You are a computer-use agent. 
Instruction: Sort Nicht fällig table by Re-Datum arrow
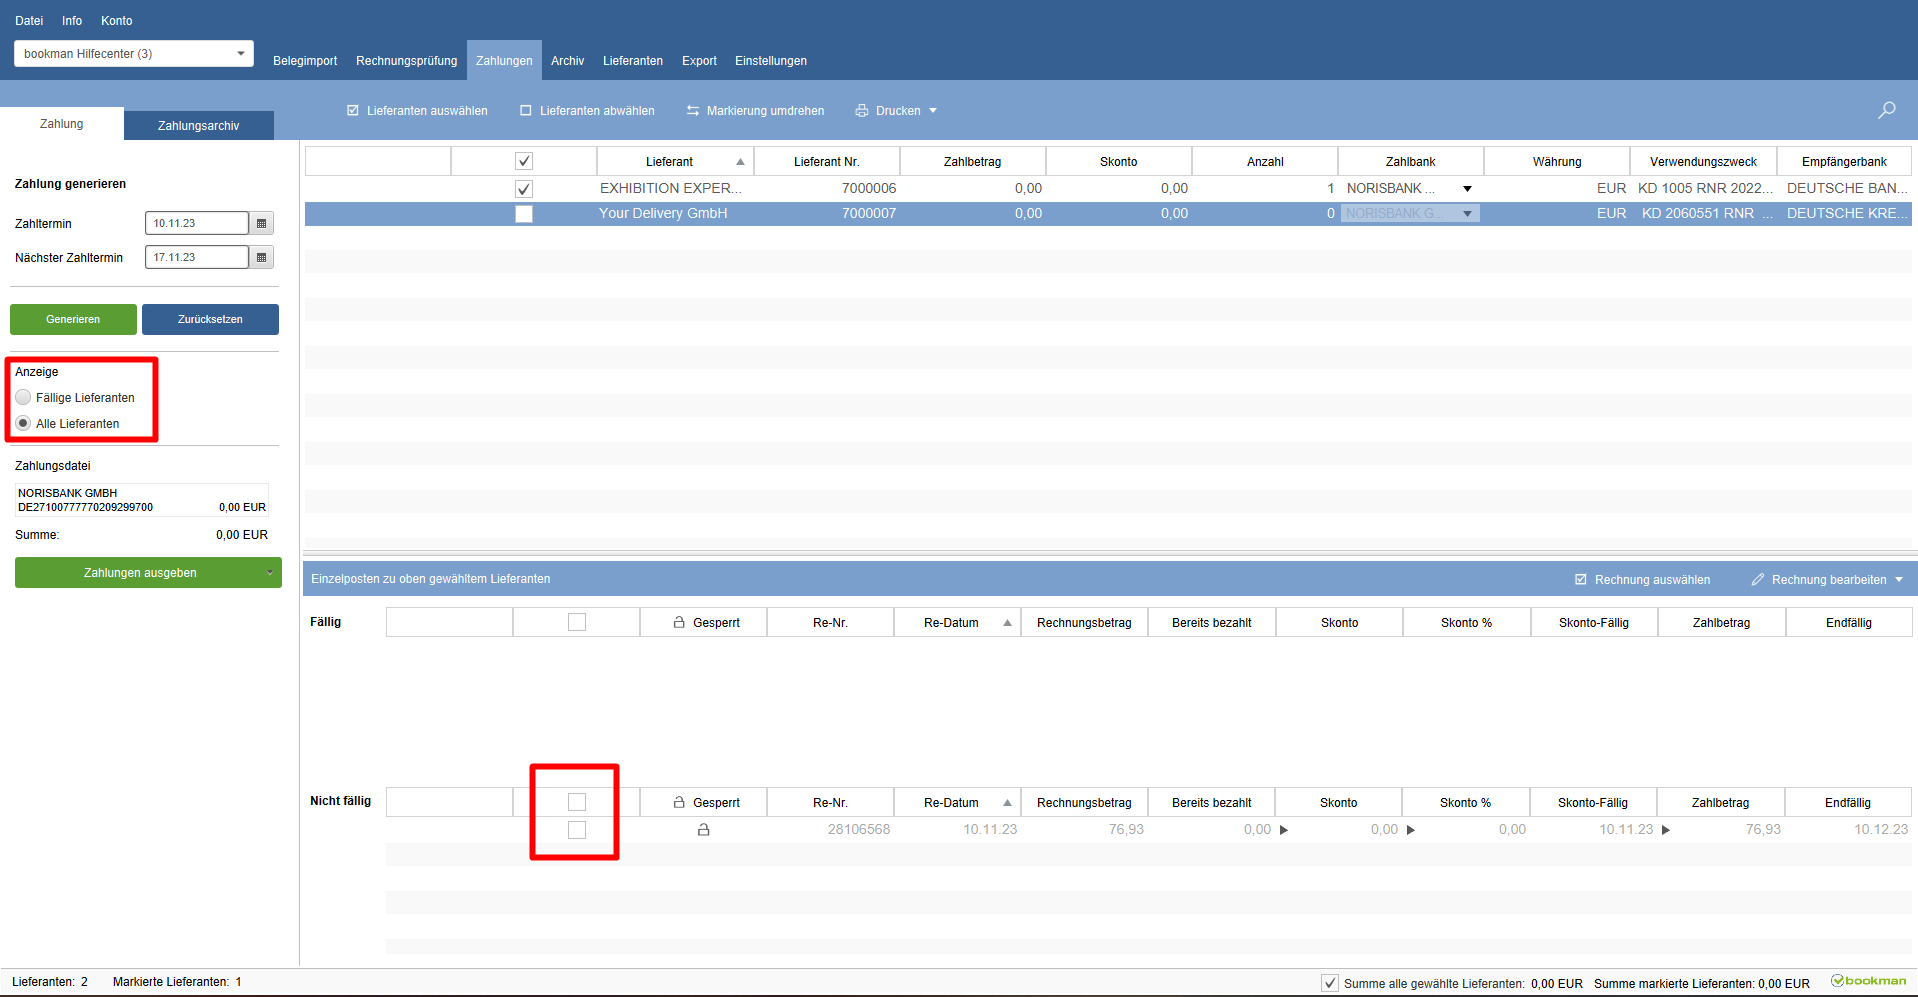coord(1007,803)
